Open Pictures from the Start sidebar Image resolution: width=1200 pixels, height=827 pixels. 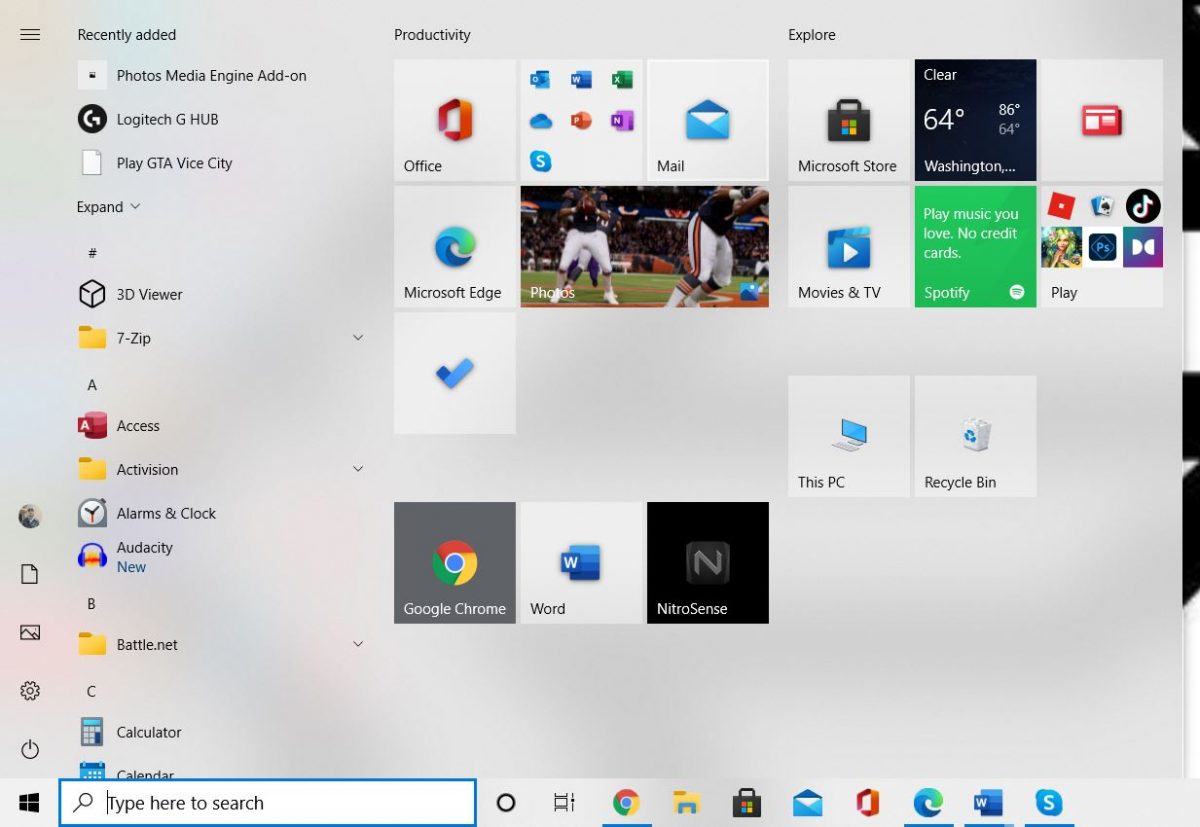coord(30,632)
